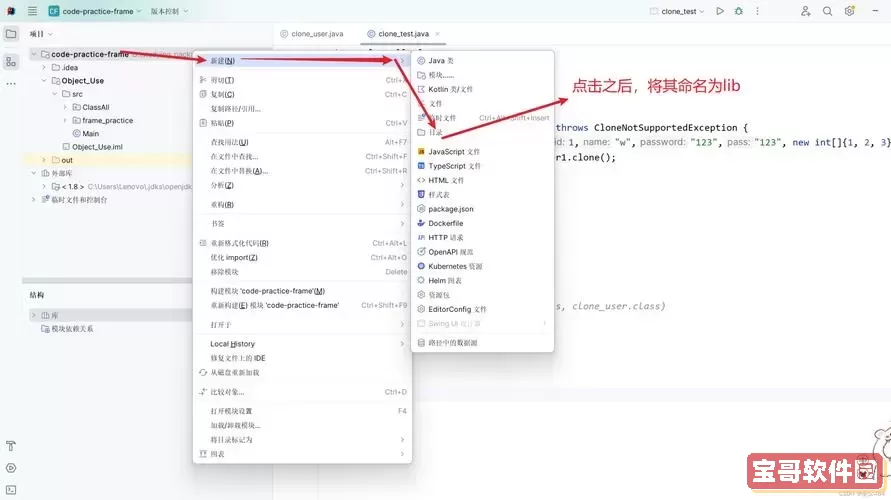Run clone_test with the play button

[x=720, y=11]
